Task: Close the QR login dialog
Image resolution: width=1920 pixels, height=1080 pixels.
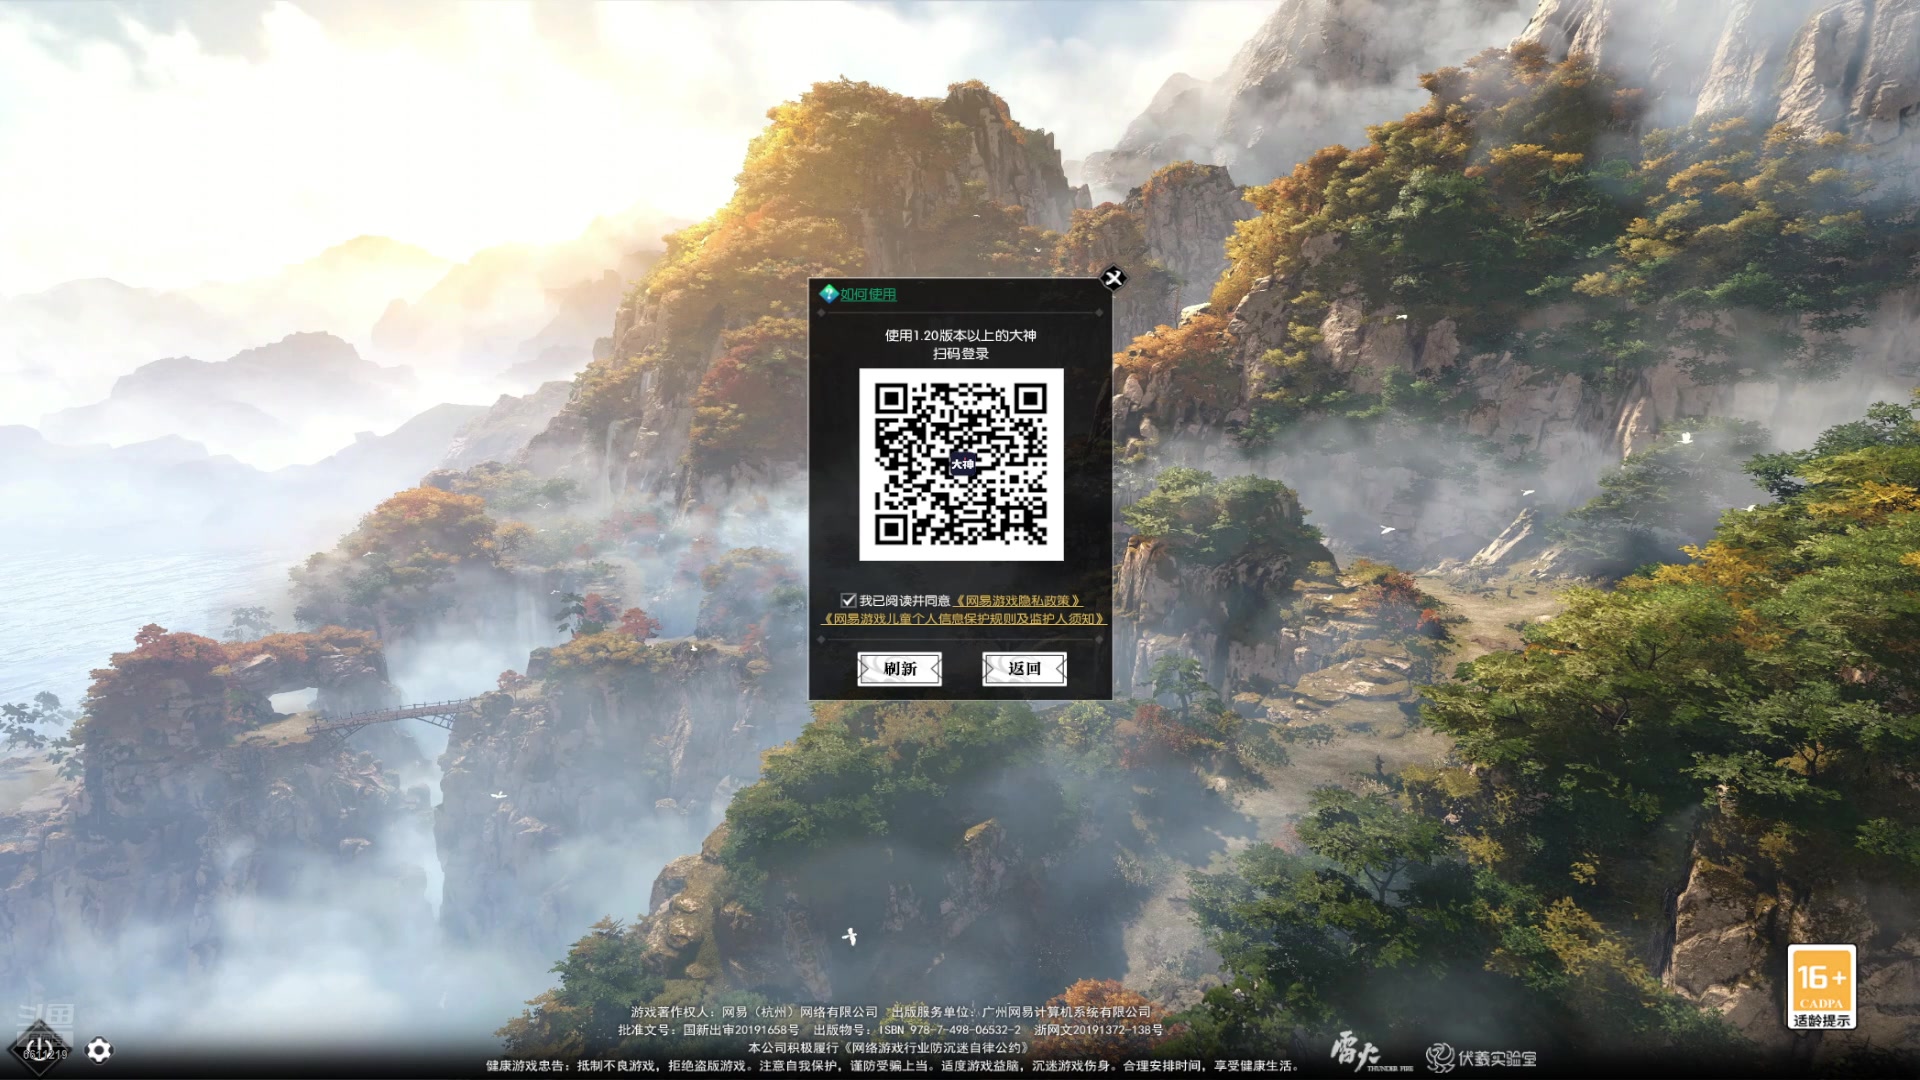Action: 1113,278
